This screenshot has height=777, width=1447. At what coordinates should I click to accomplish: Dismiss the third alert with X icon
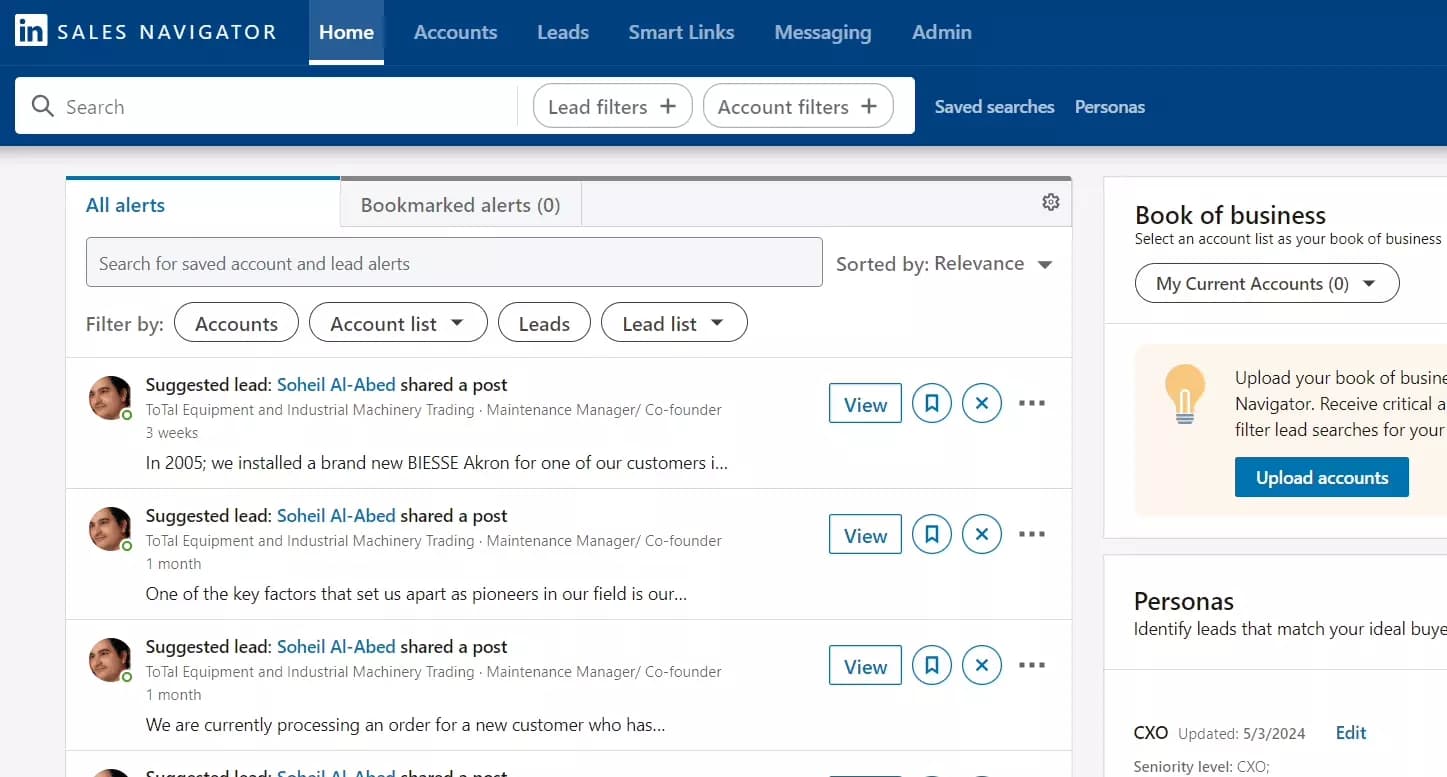coord(981,666)
